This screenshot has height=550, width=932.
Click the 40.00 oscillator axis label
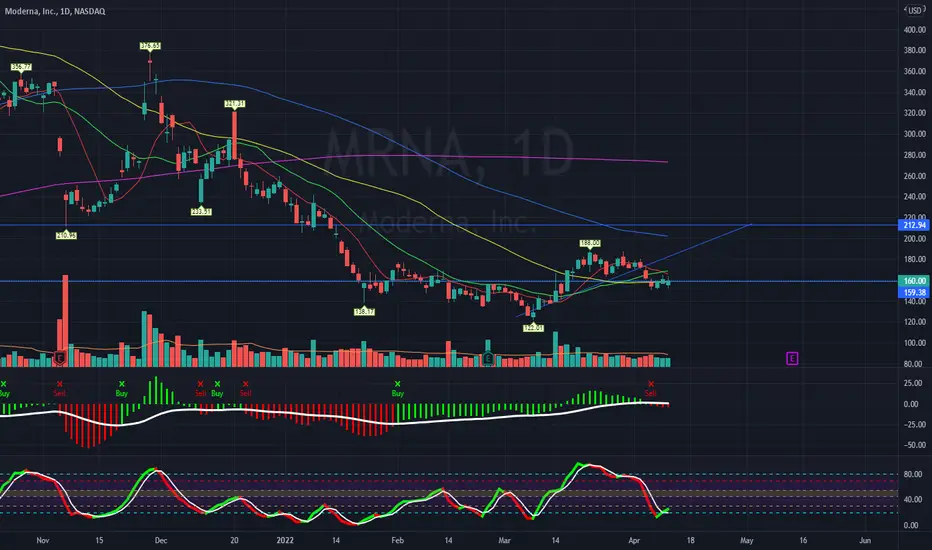point(914,499)
